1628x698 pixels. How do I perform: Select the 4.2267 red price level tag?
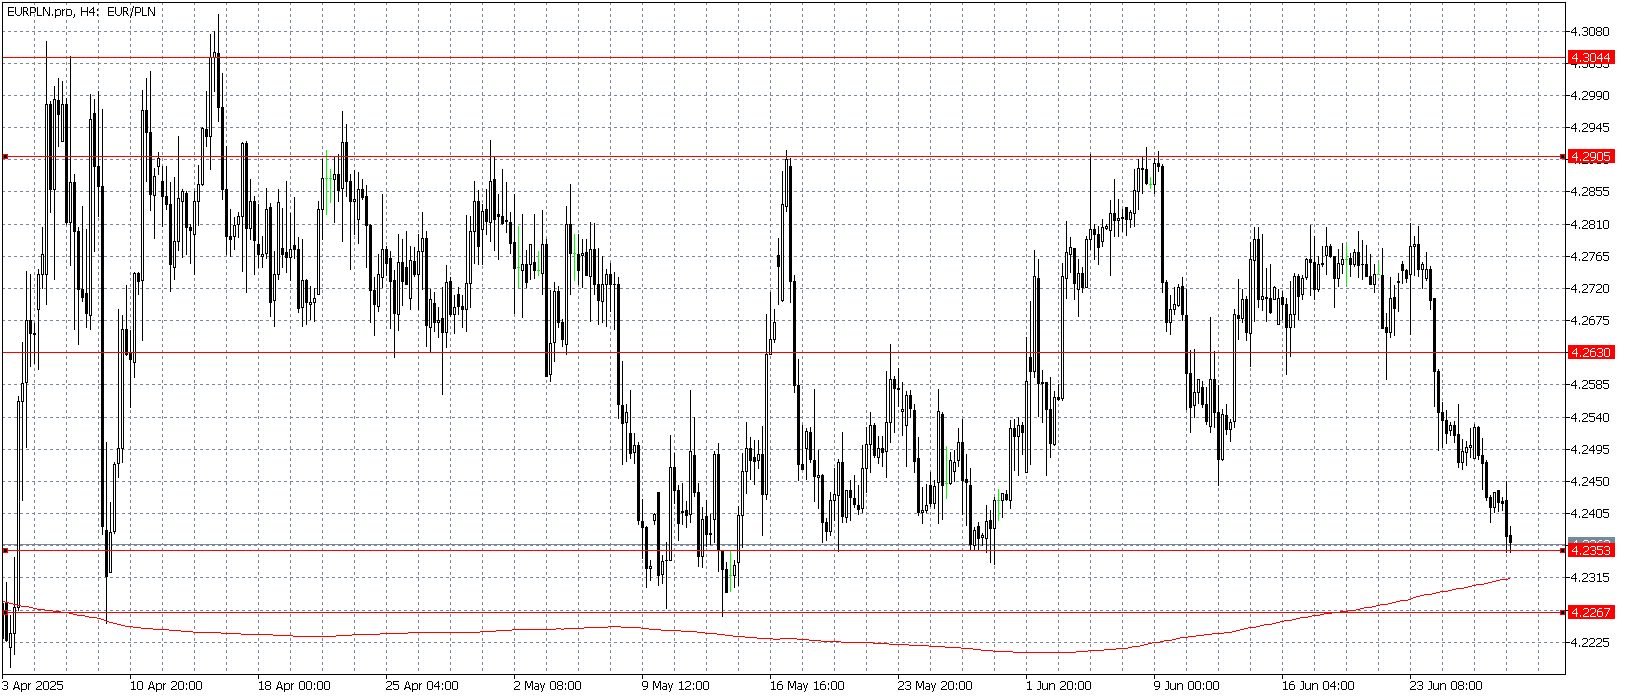1590,612
